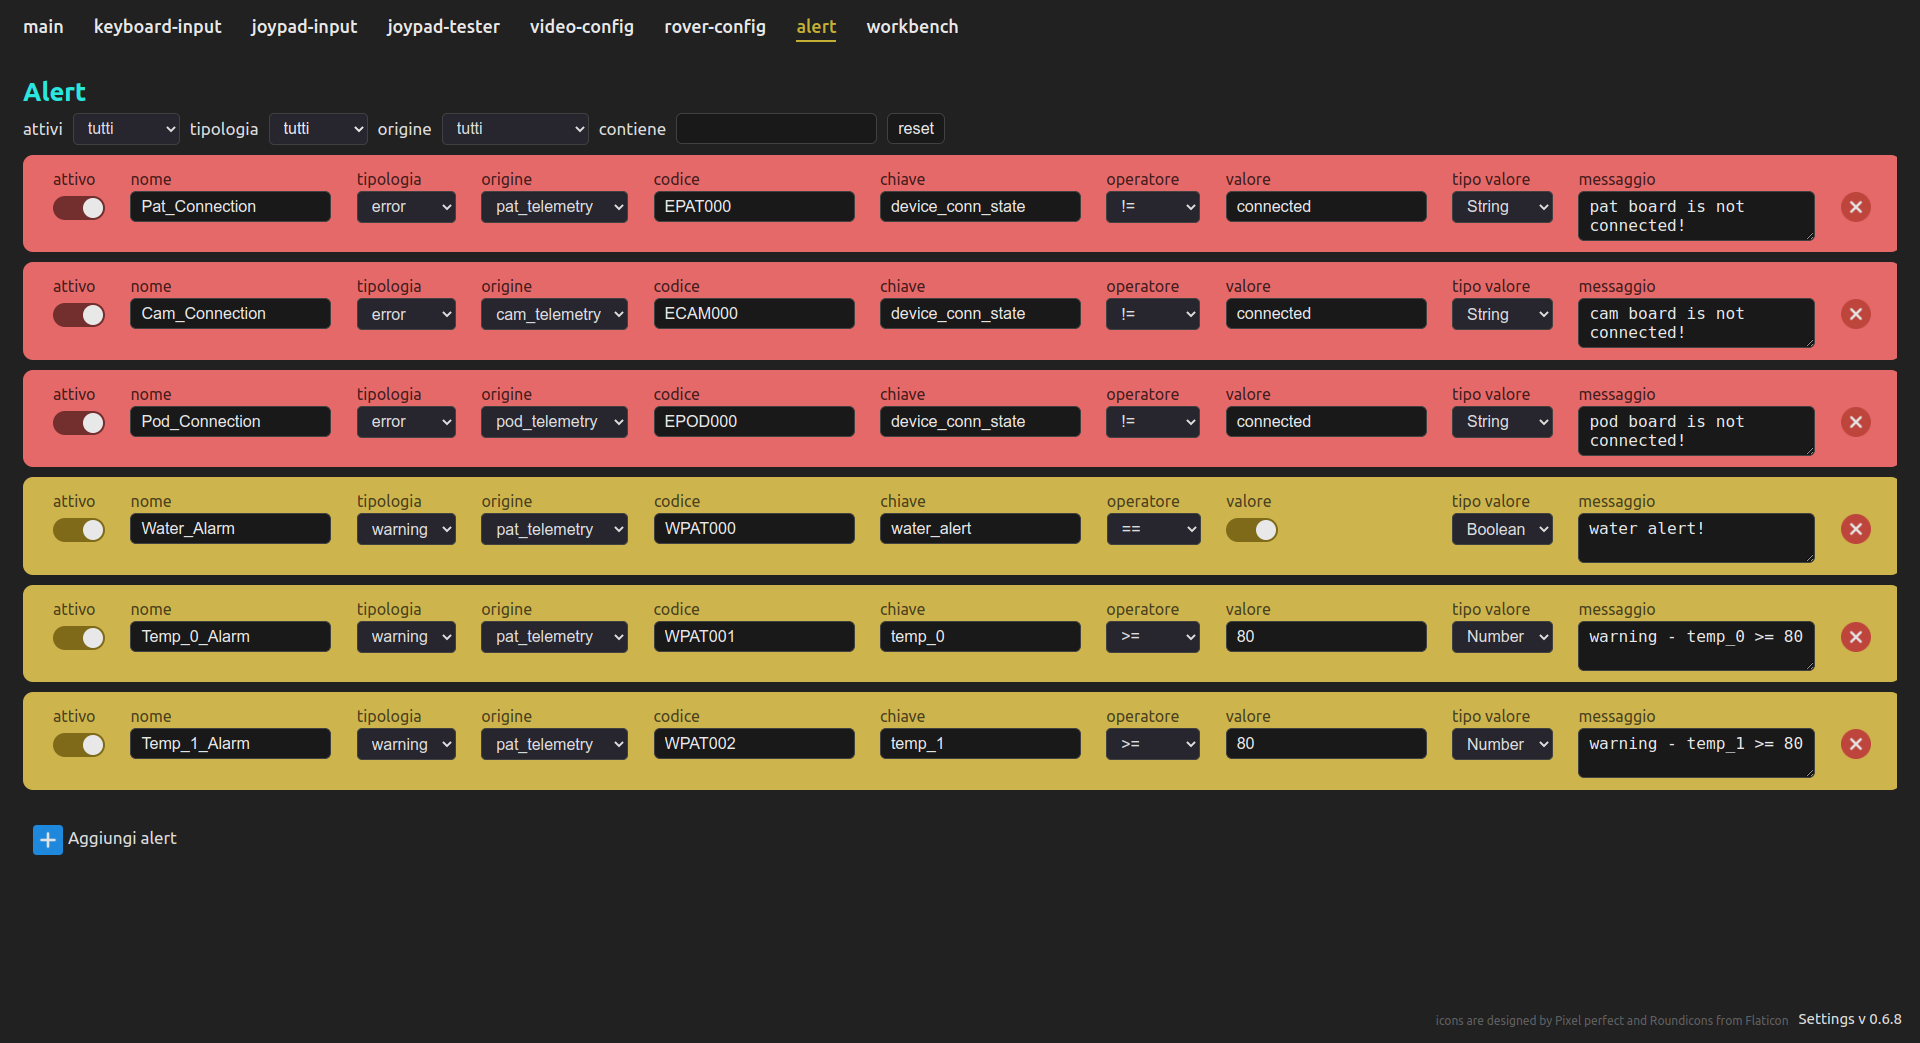
Task: Switch to the rover-config tab
Action: 714,27
